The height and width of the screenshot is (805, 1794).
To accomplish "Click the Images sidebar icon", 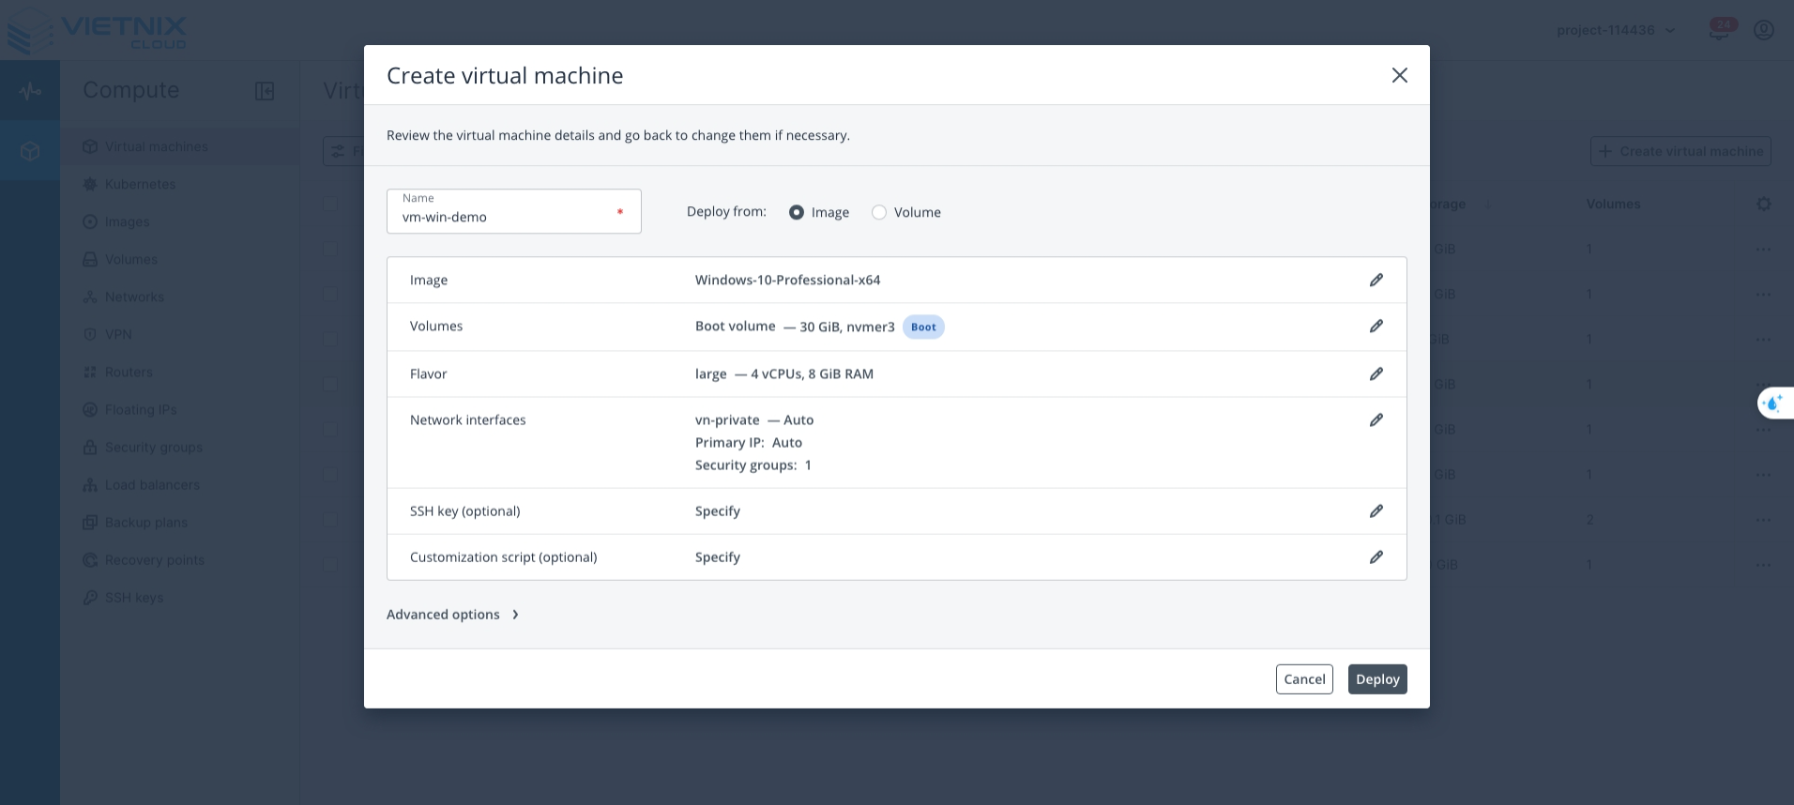I will click(x=90, y=222).
